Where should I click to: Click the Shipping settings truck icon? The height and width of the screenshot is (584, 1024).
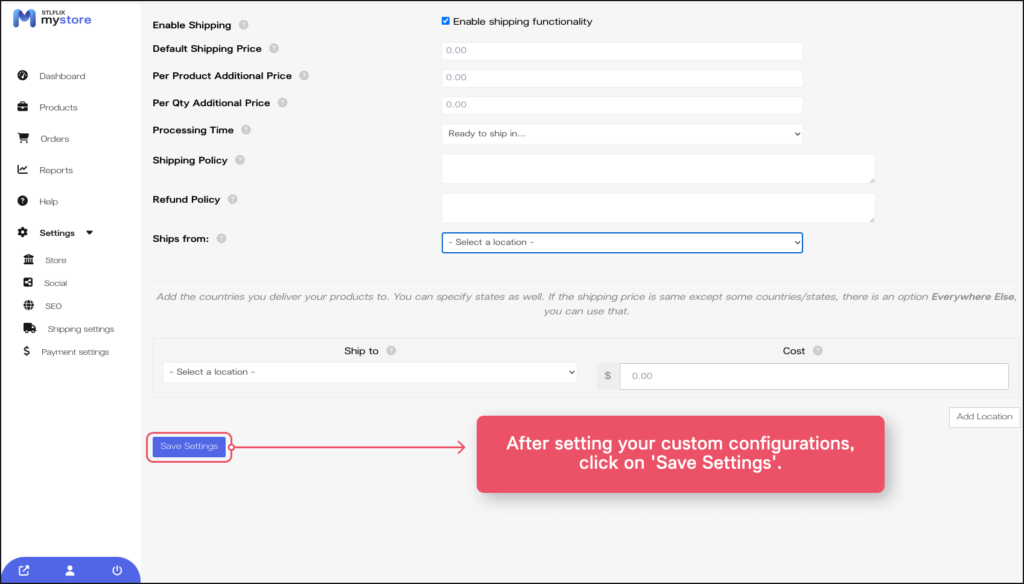30,328
